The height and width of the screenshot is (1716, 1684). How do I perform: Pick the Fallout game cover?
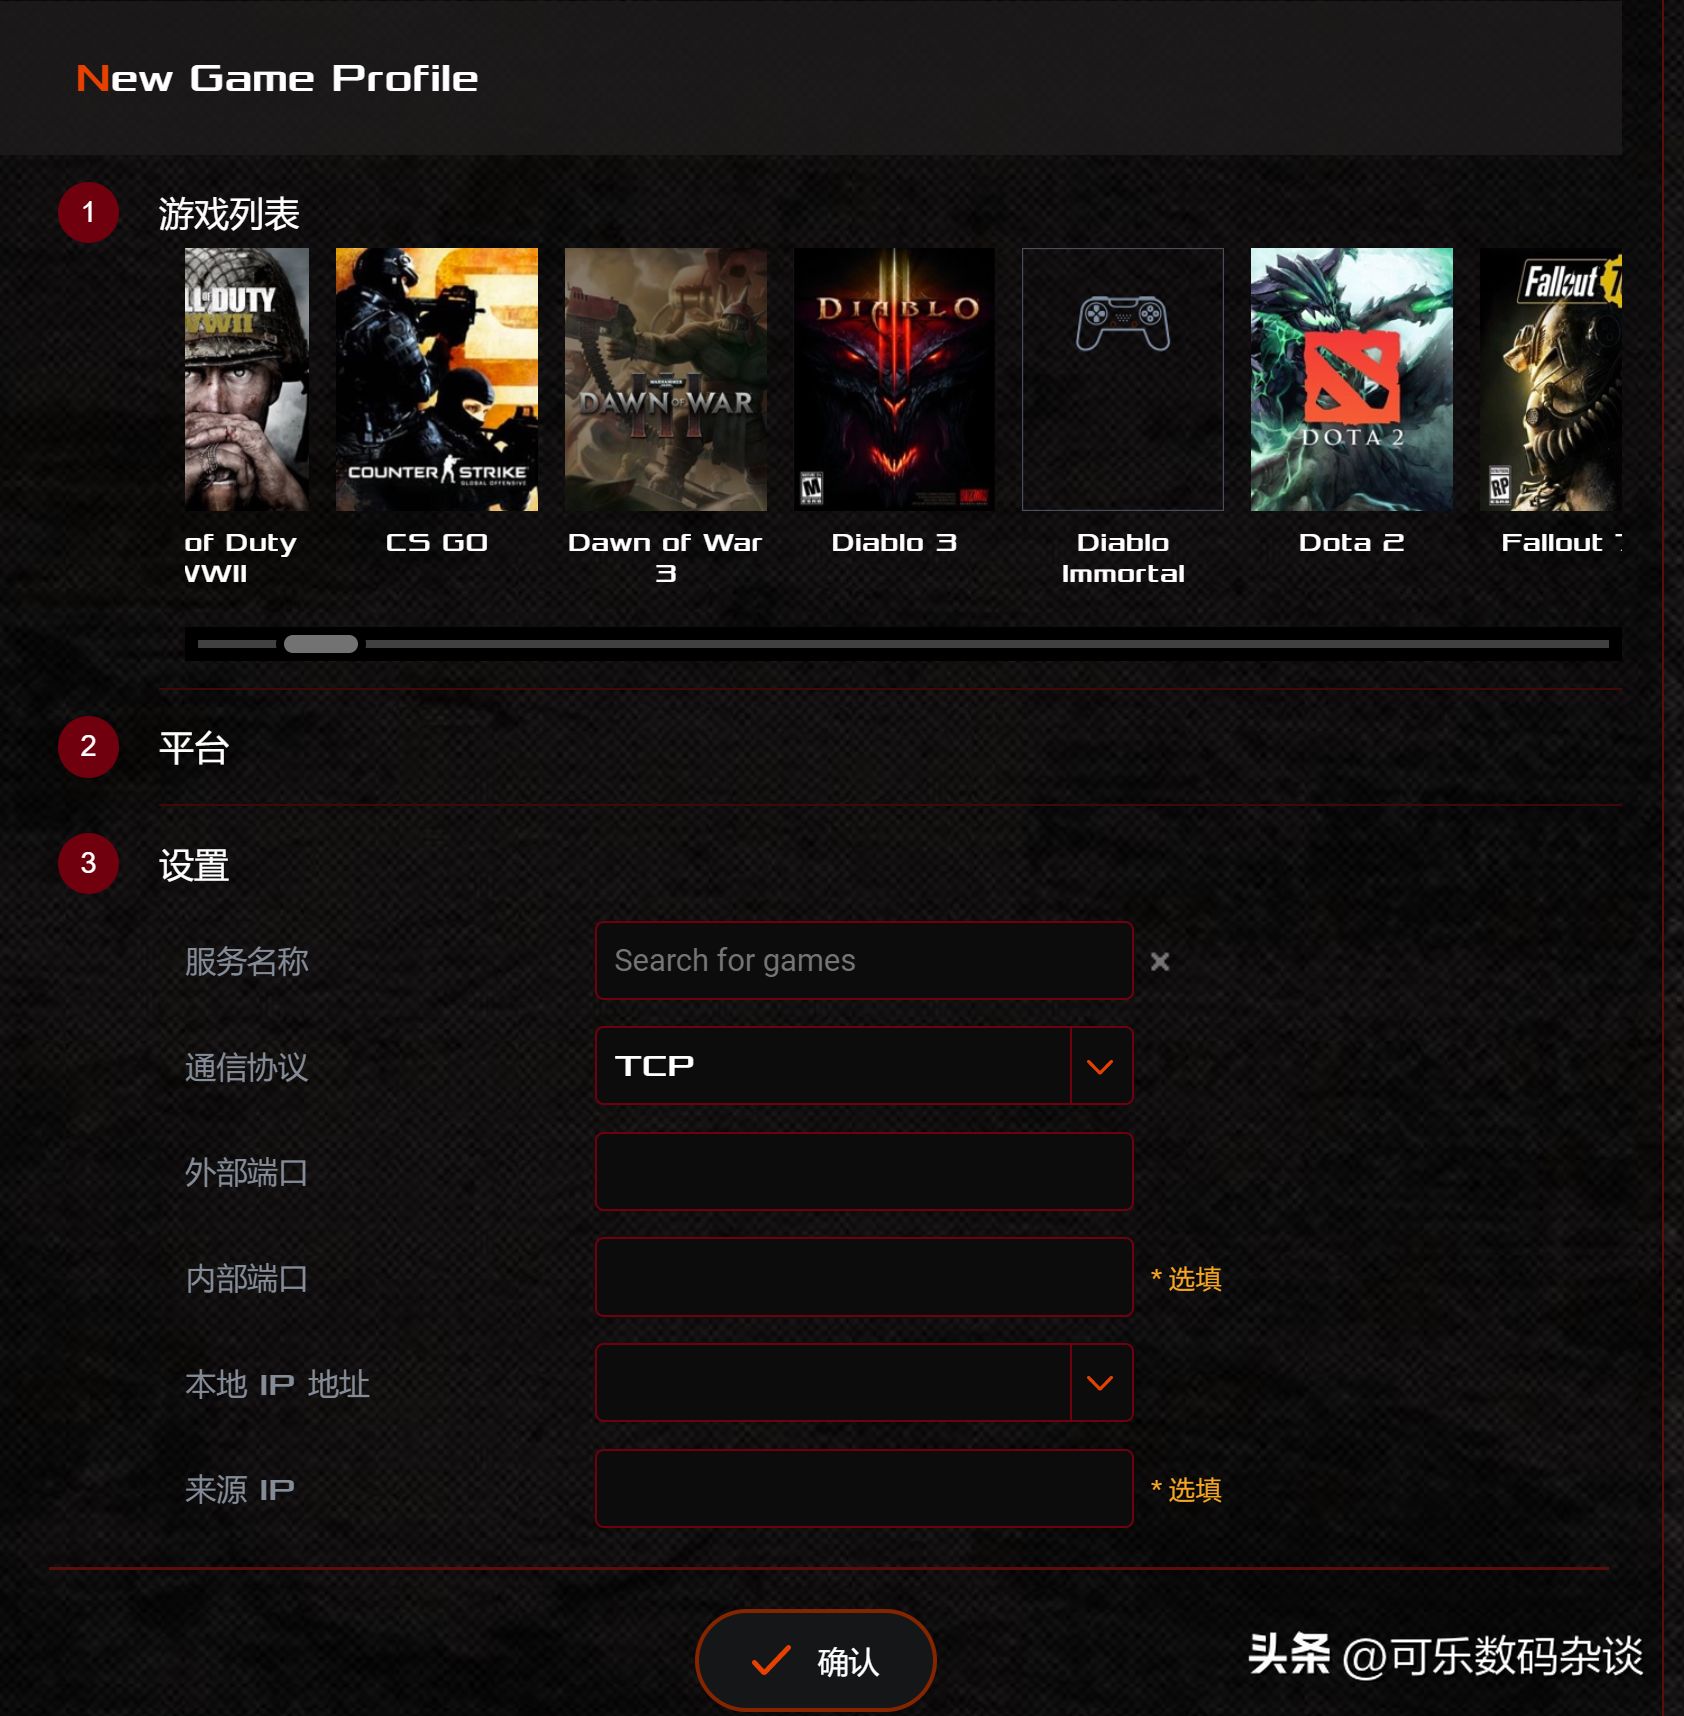tap(1551, 379)
